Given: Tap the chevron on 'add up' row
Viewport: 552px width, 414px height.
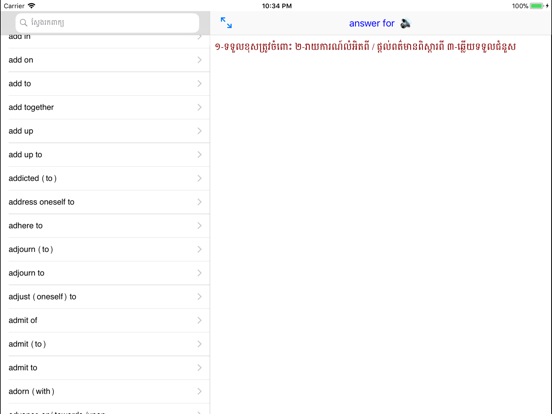Looking at the screenshot, I should click(200, 131).
